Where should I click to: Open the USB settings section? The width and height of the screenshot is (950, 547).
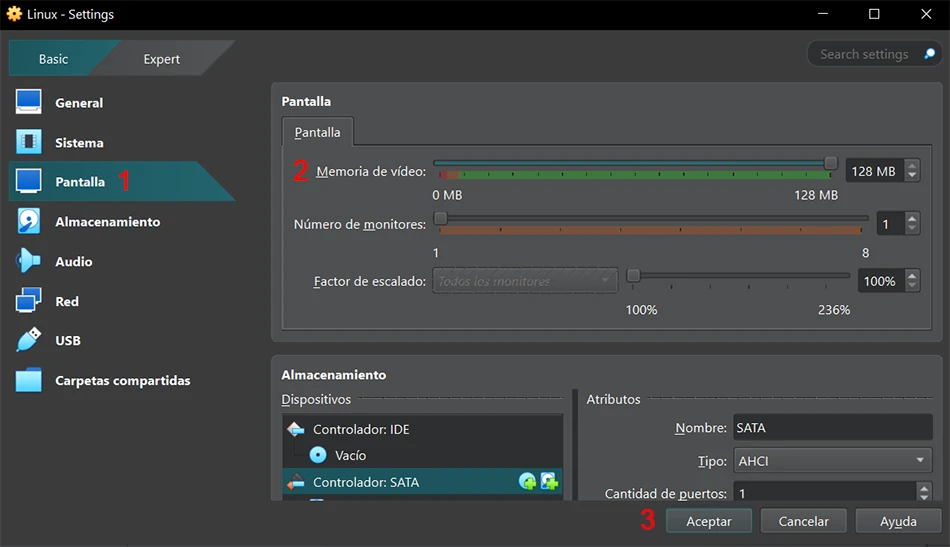tap(67, 341)
